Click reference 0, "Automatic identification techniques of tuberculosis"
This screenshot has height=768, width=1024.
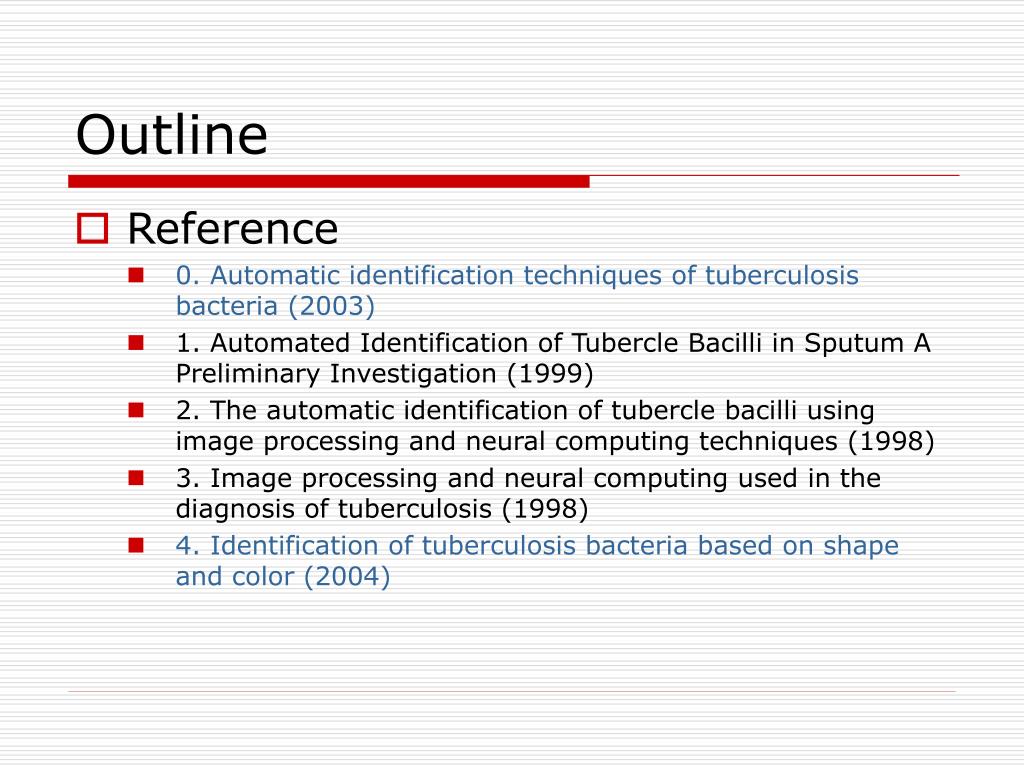(517, 291)
